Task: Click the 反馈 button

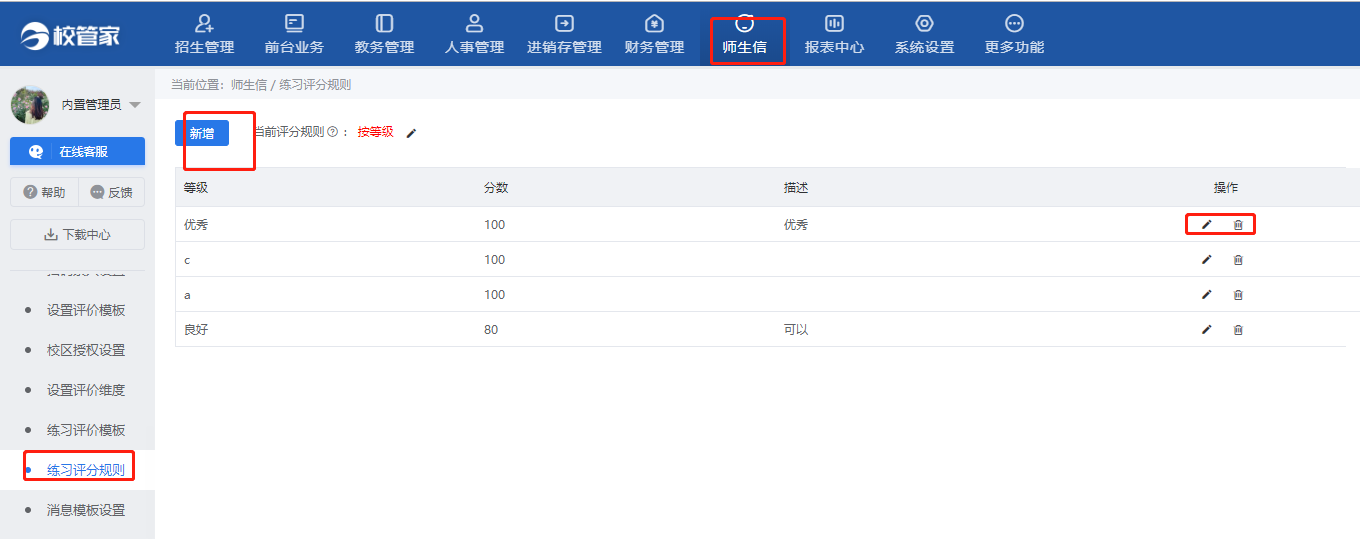Action: (x=111, y=192)
